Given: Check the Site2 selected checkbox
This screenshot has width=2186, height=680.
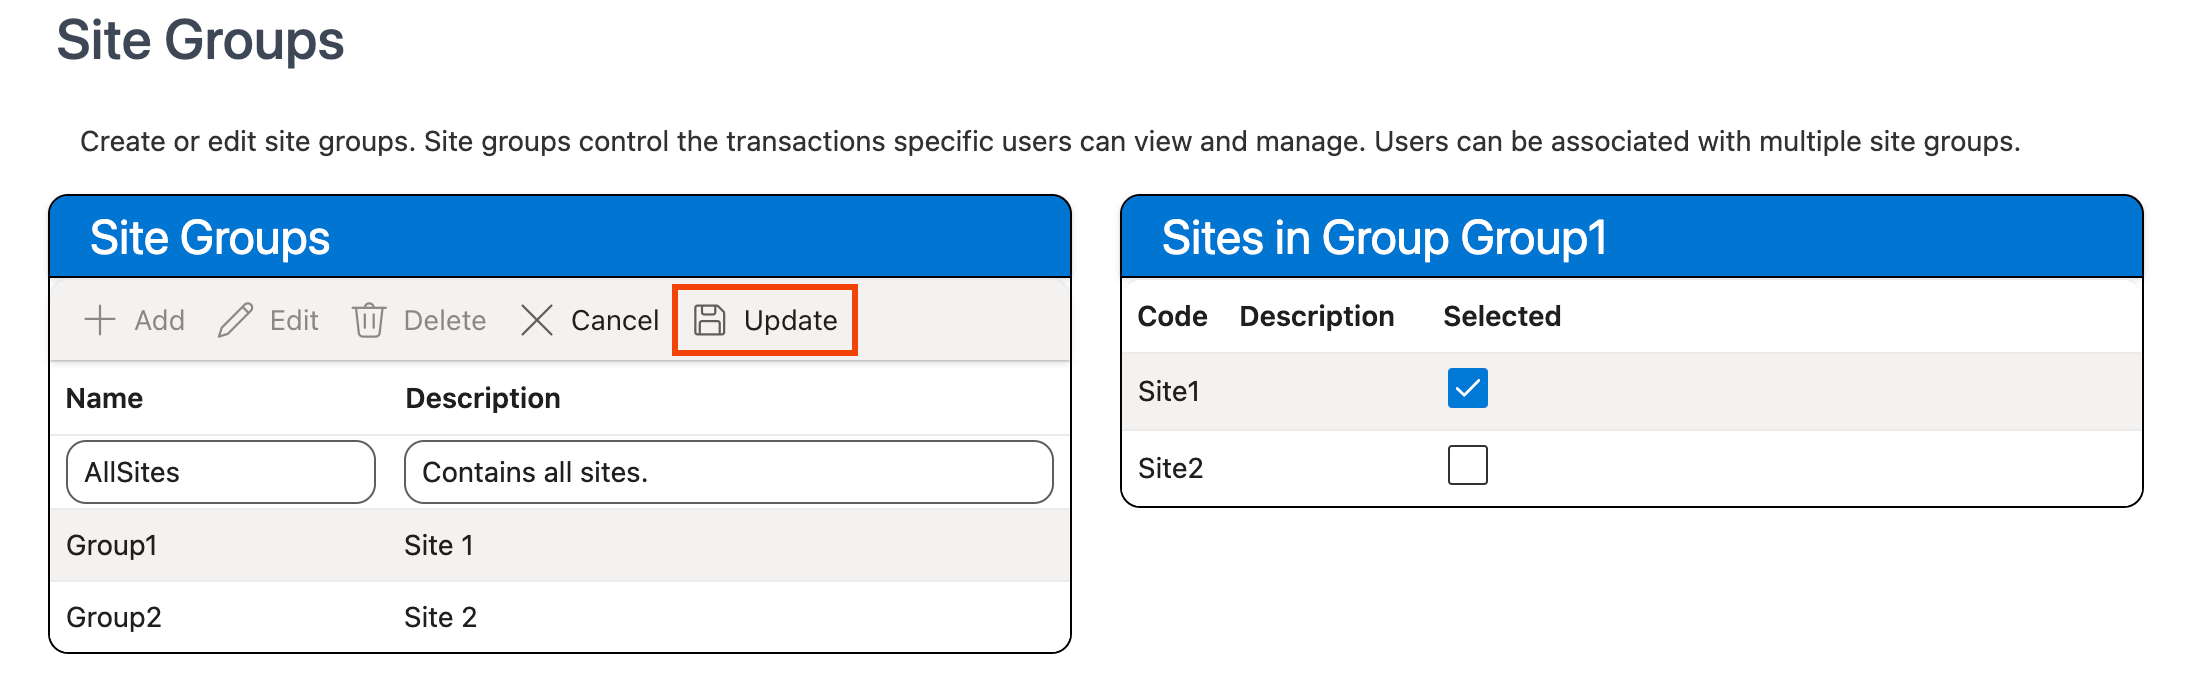Looking at the screenshot, I should (x=1467, y=465).
